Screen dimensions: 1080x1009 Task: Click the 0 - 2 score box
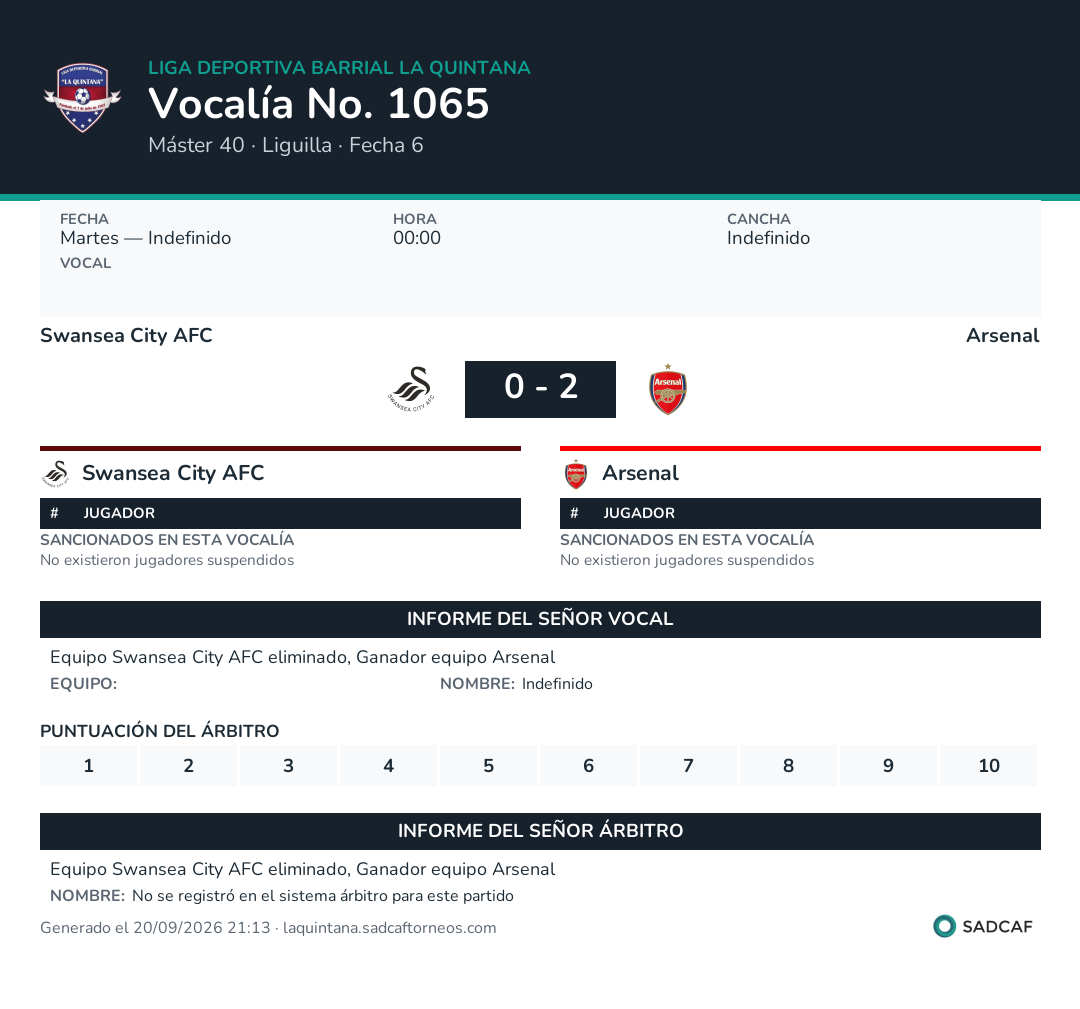pyautogui.click(x=540, y=389)
